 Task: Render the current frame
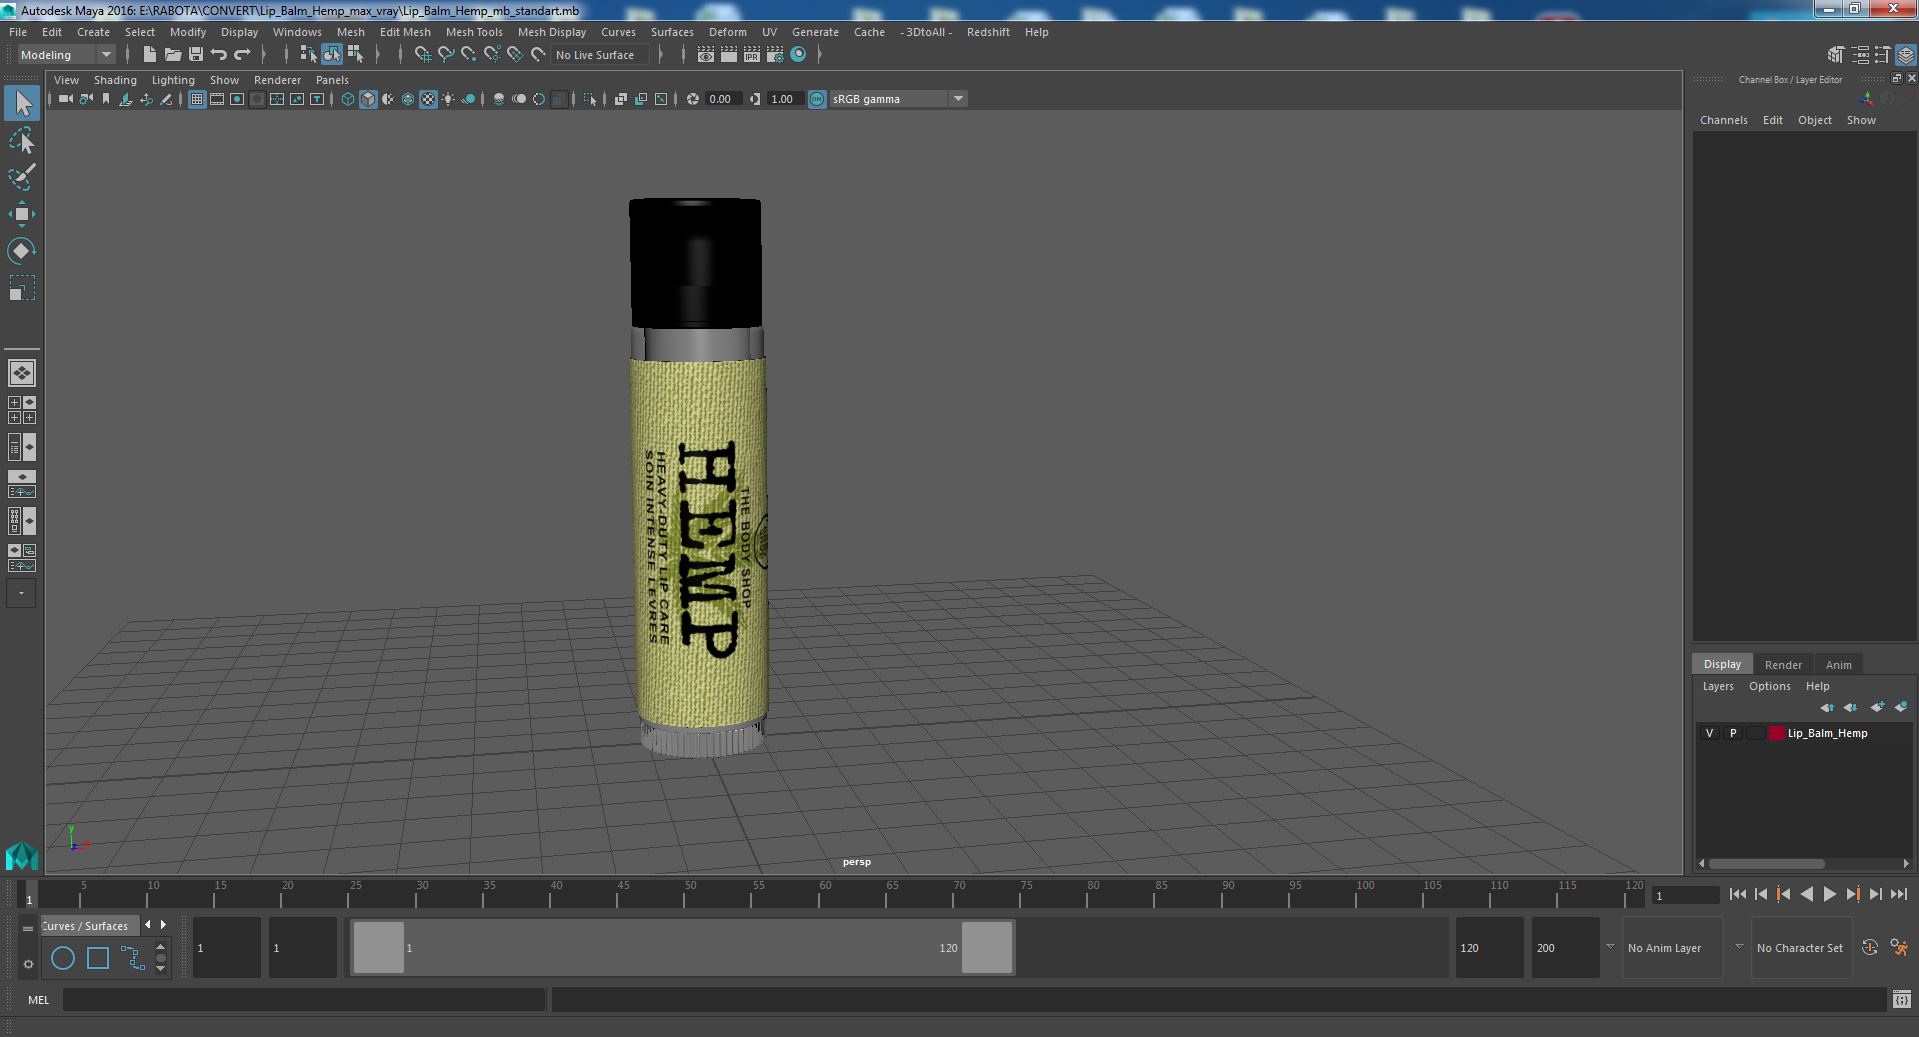click(x=728, y=55)
